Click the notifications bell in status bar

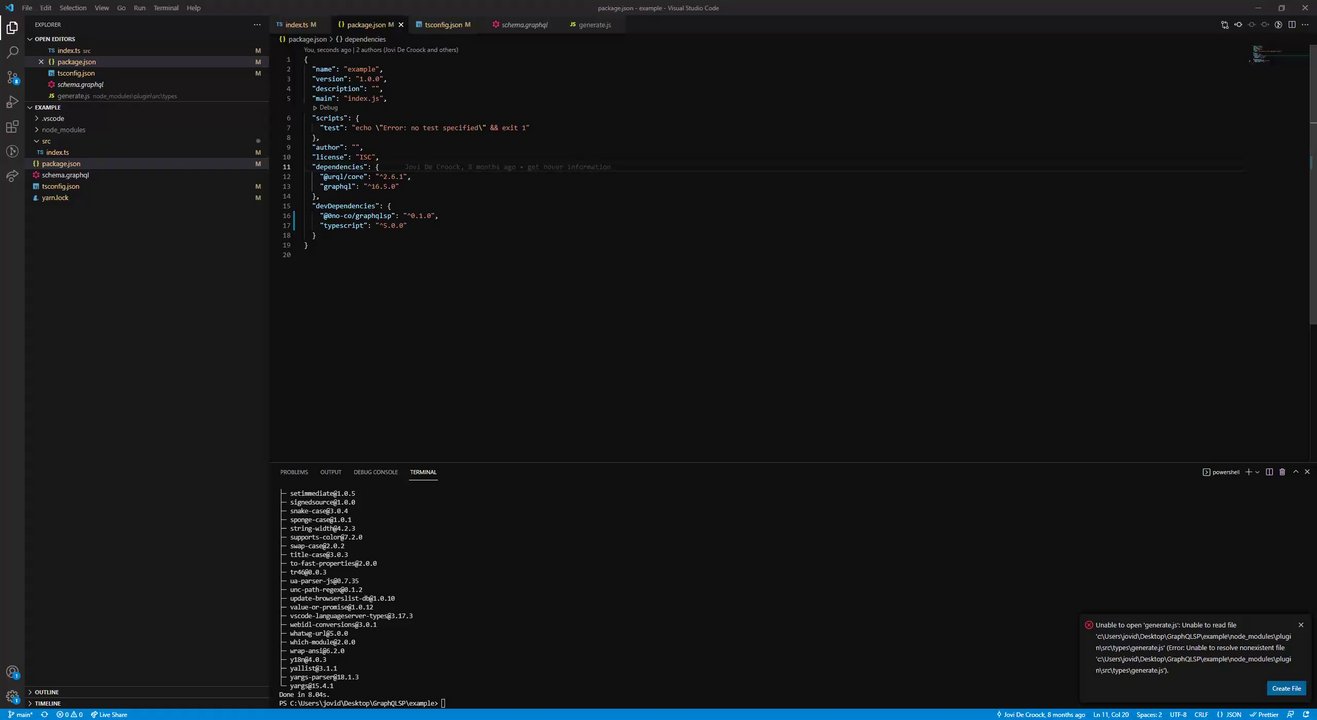(1305, 715)
